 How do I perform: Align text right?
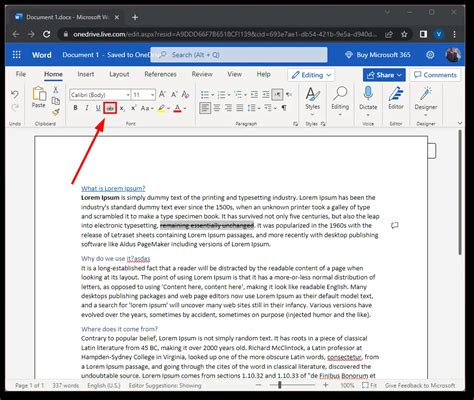tap(228, 108)
